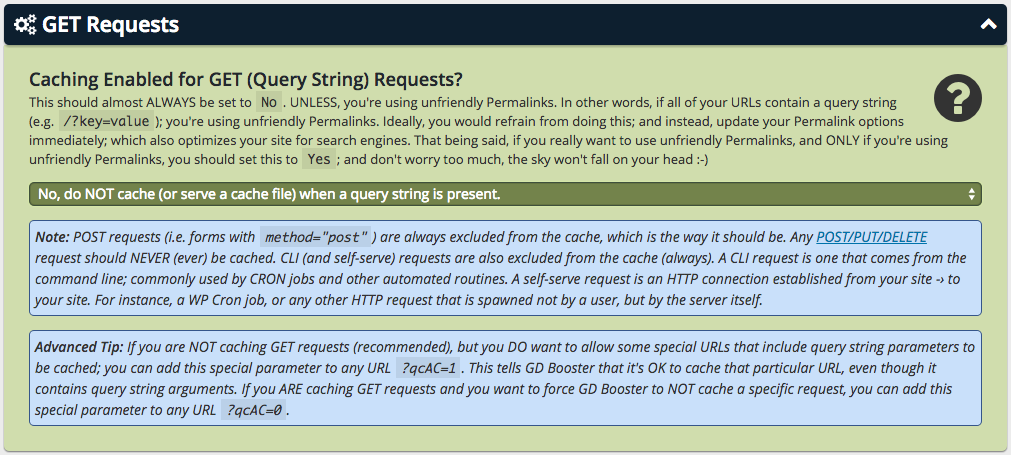Click the 'No' code snippet

click(x=269, y=102)
